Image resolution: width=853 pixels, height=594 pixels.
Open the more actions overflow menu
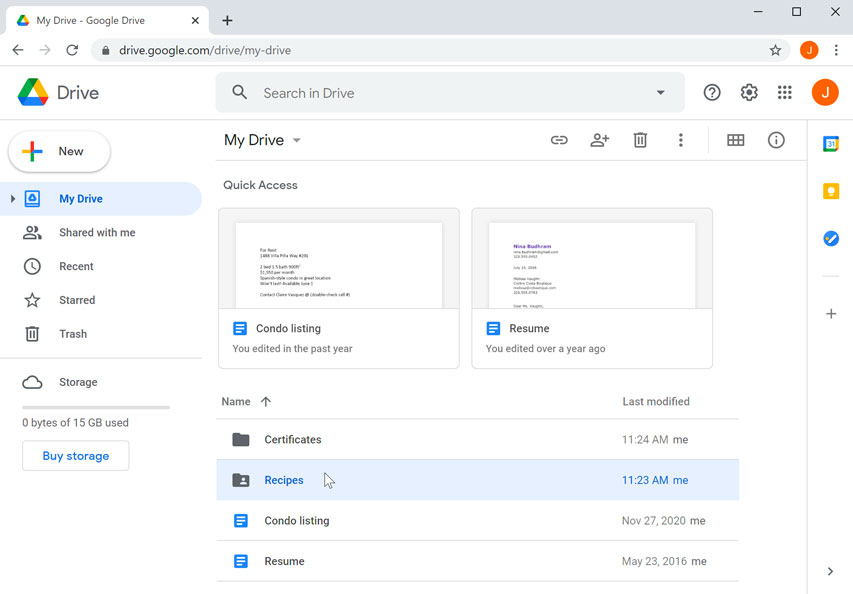pyautogui.click(x=681, y=140)
